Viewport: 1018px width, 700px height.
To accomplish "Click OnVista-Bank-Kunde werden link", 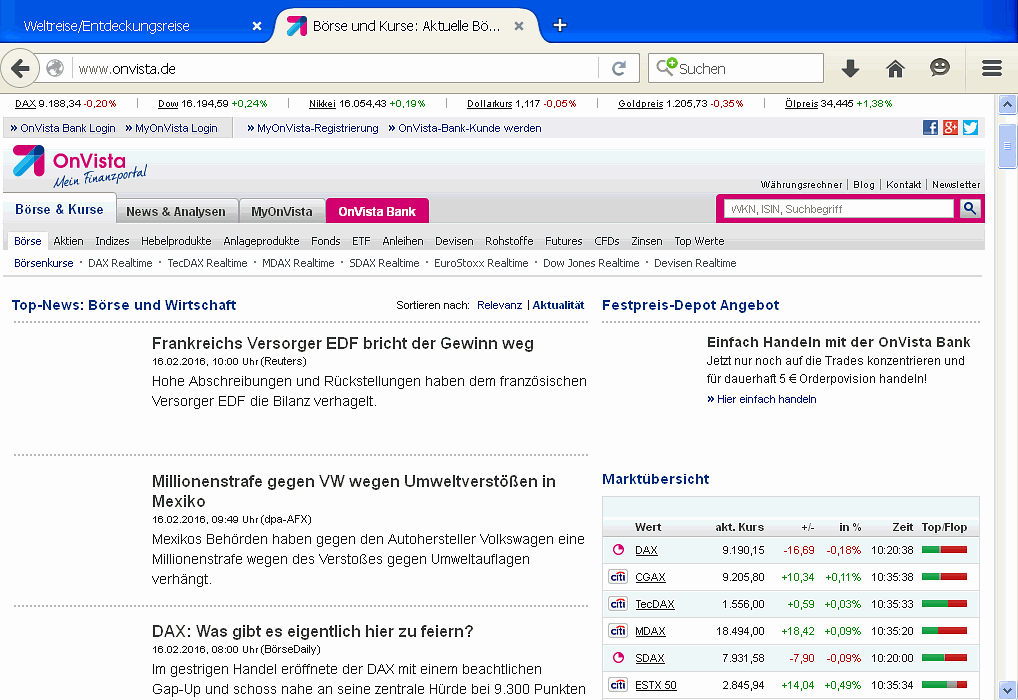I will [x=469, y=128].
